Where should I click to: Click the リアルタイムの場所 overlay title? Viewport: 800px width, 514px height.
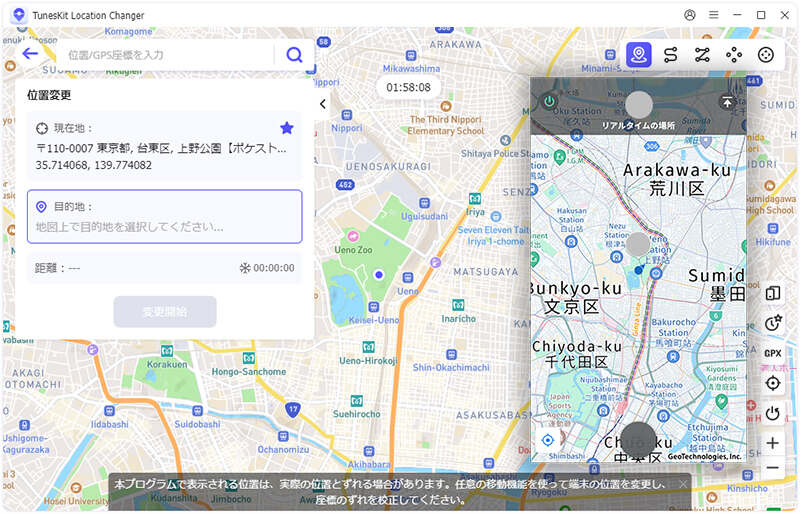click(x=638, y=126)
